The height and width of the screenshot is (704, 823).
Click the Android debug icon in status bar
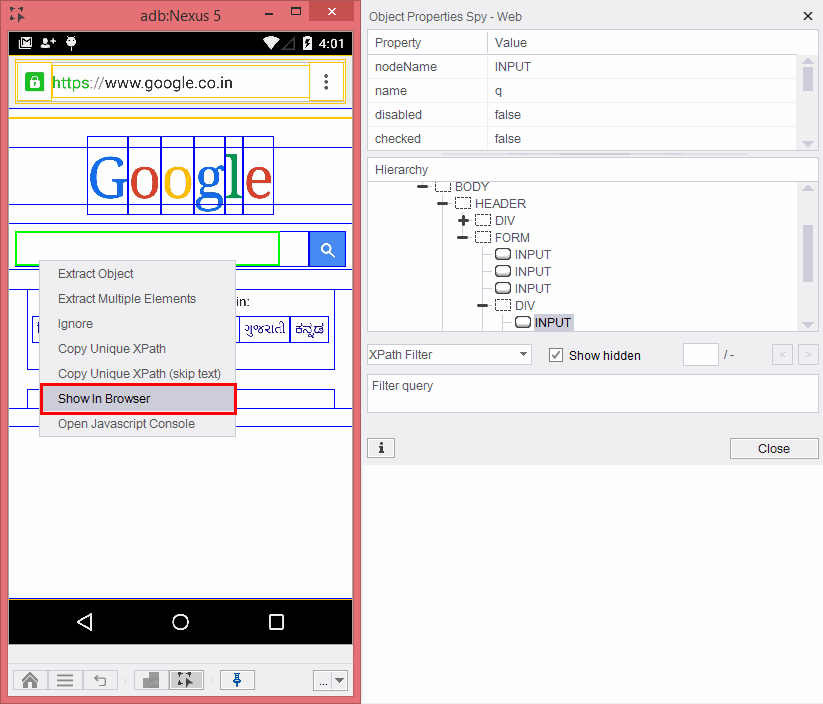(x=71, y=43)
